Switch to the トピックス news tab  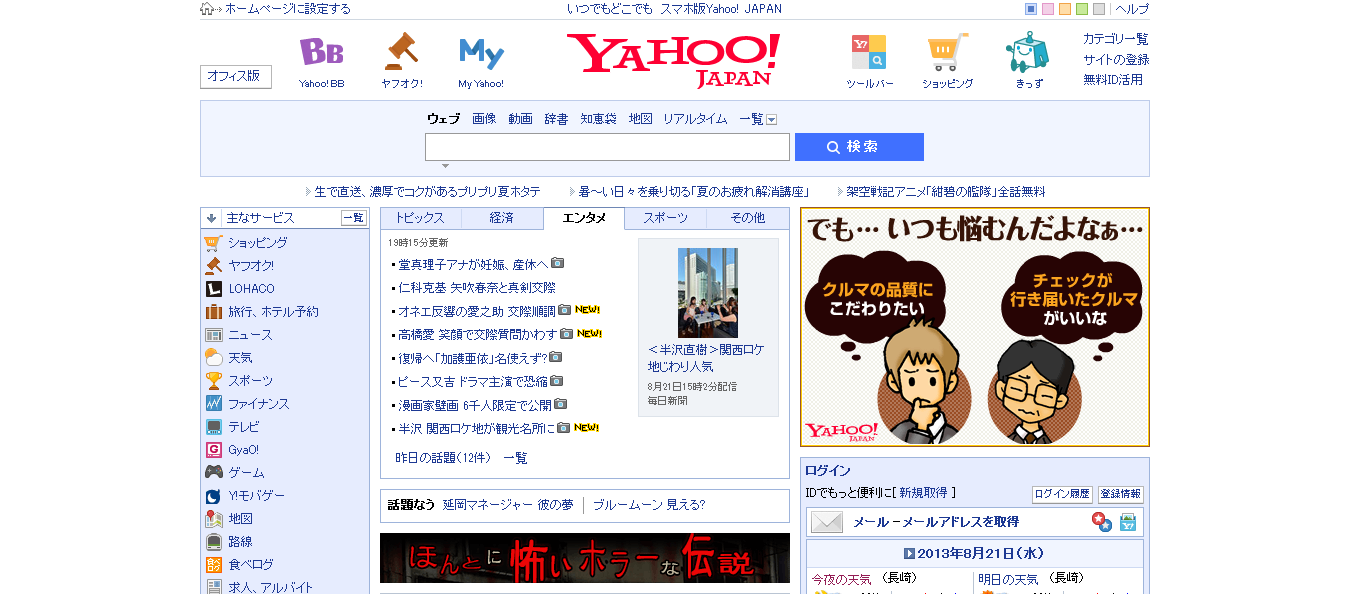420,218
